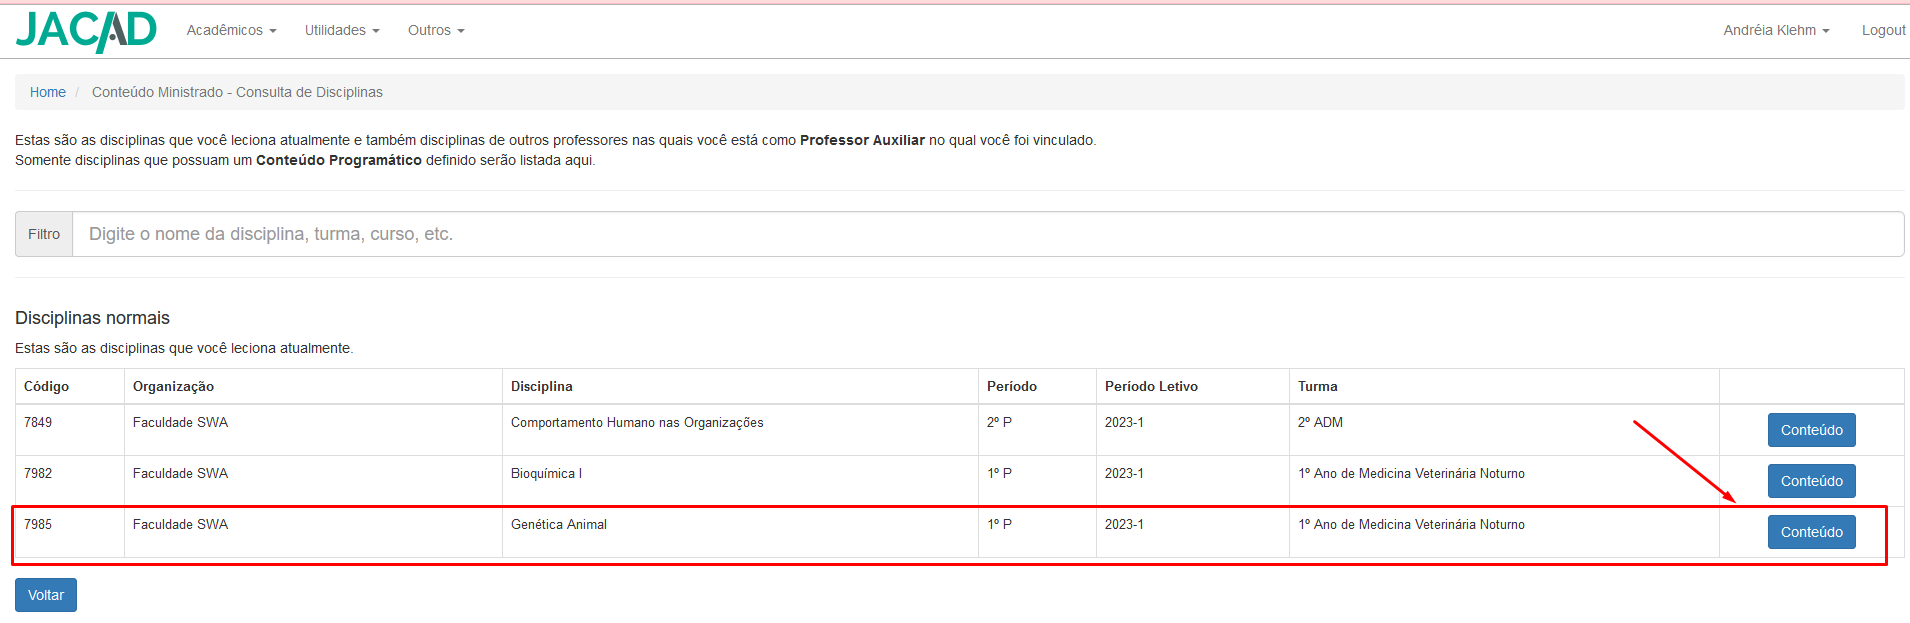This screenshot has width=1910, height=623.
Task: Click the Filtro search input field
Action: 988,234
